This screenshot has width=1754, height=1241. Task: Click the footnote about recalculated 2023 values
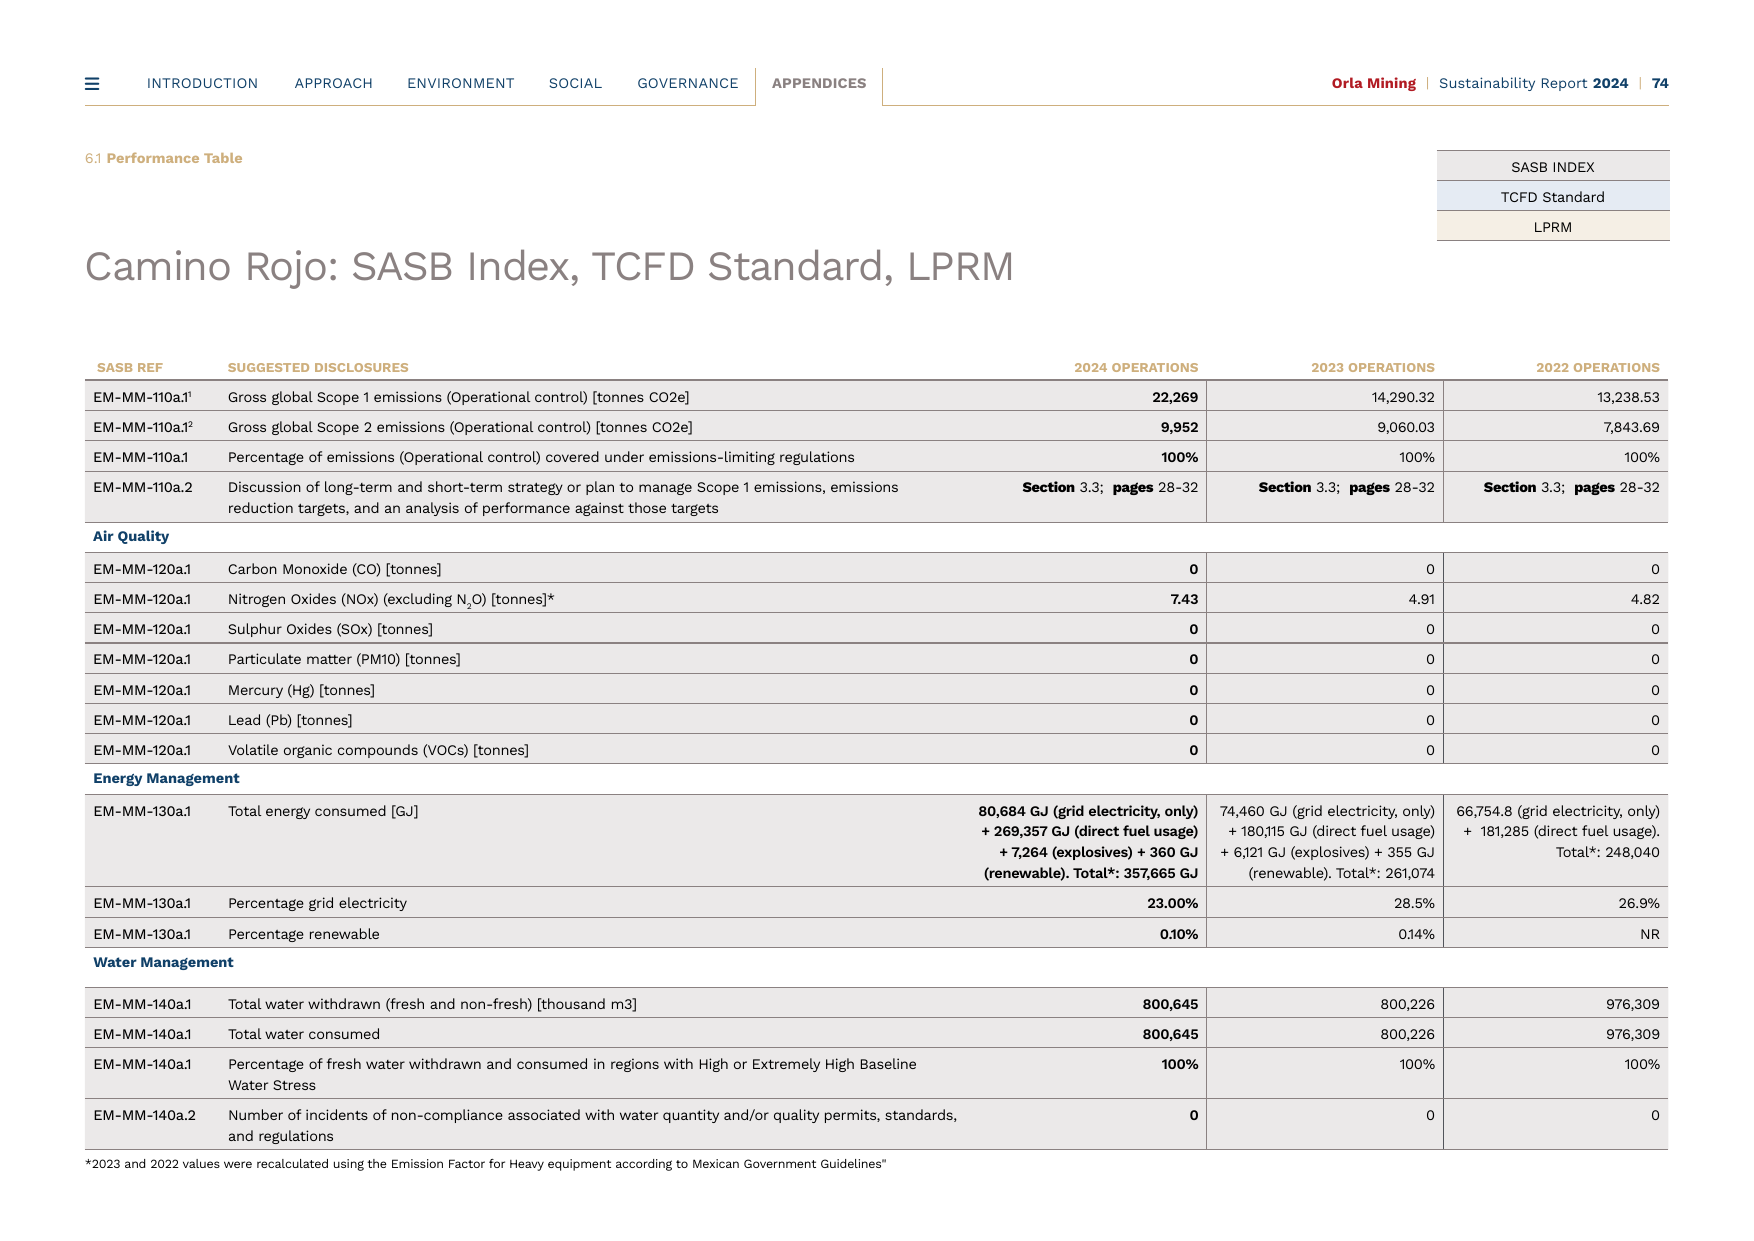tap(486, 1164)
